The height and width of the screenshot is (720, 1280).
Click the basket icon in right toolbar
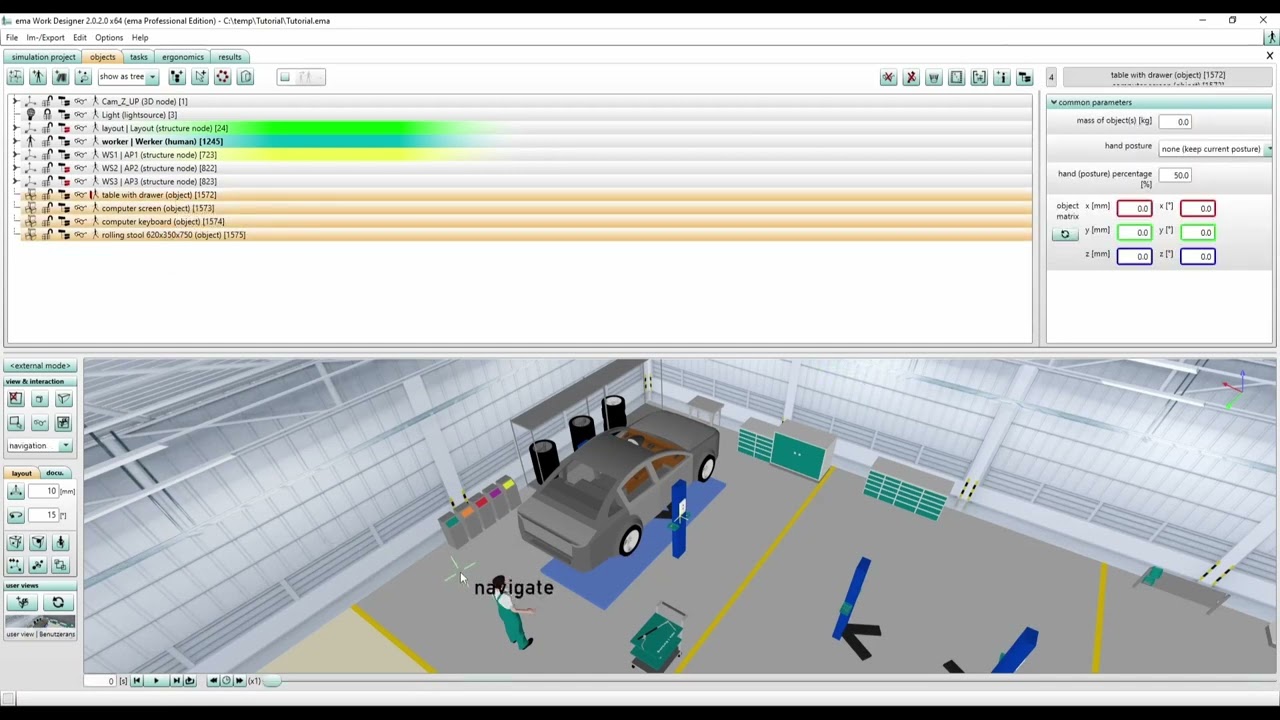click(933, 77)
